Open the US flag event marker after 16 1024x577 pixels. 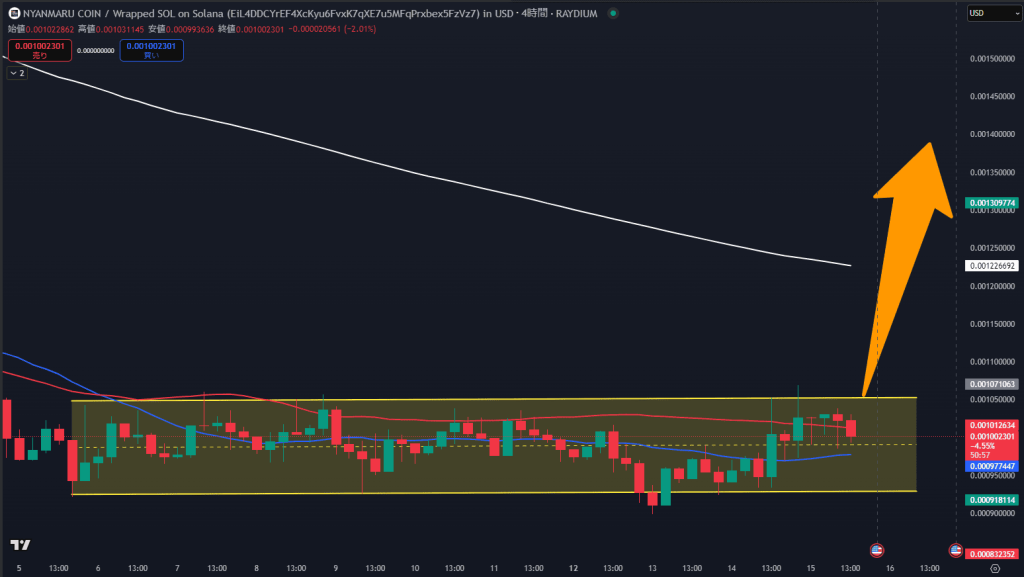click(955, 550)
